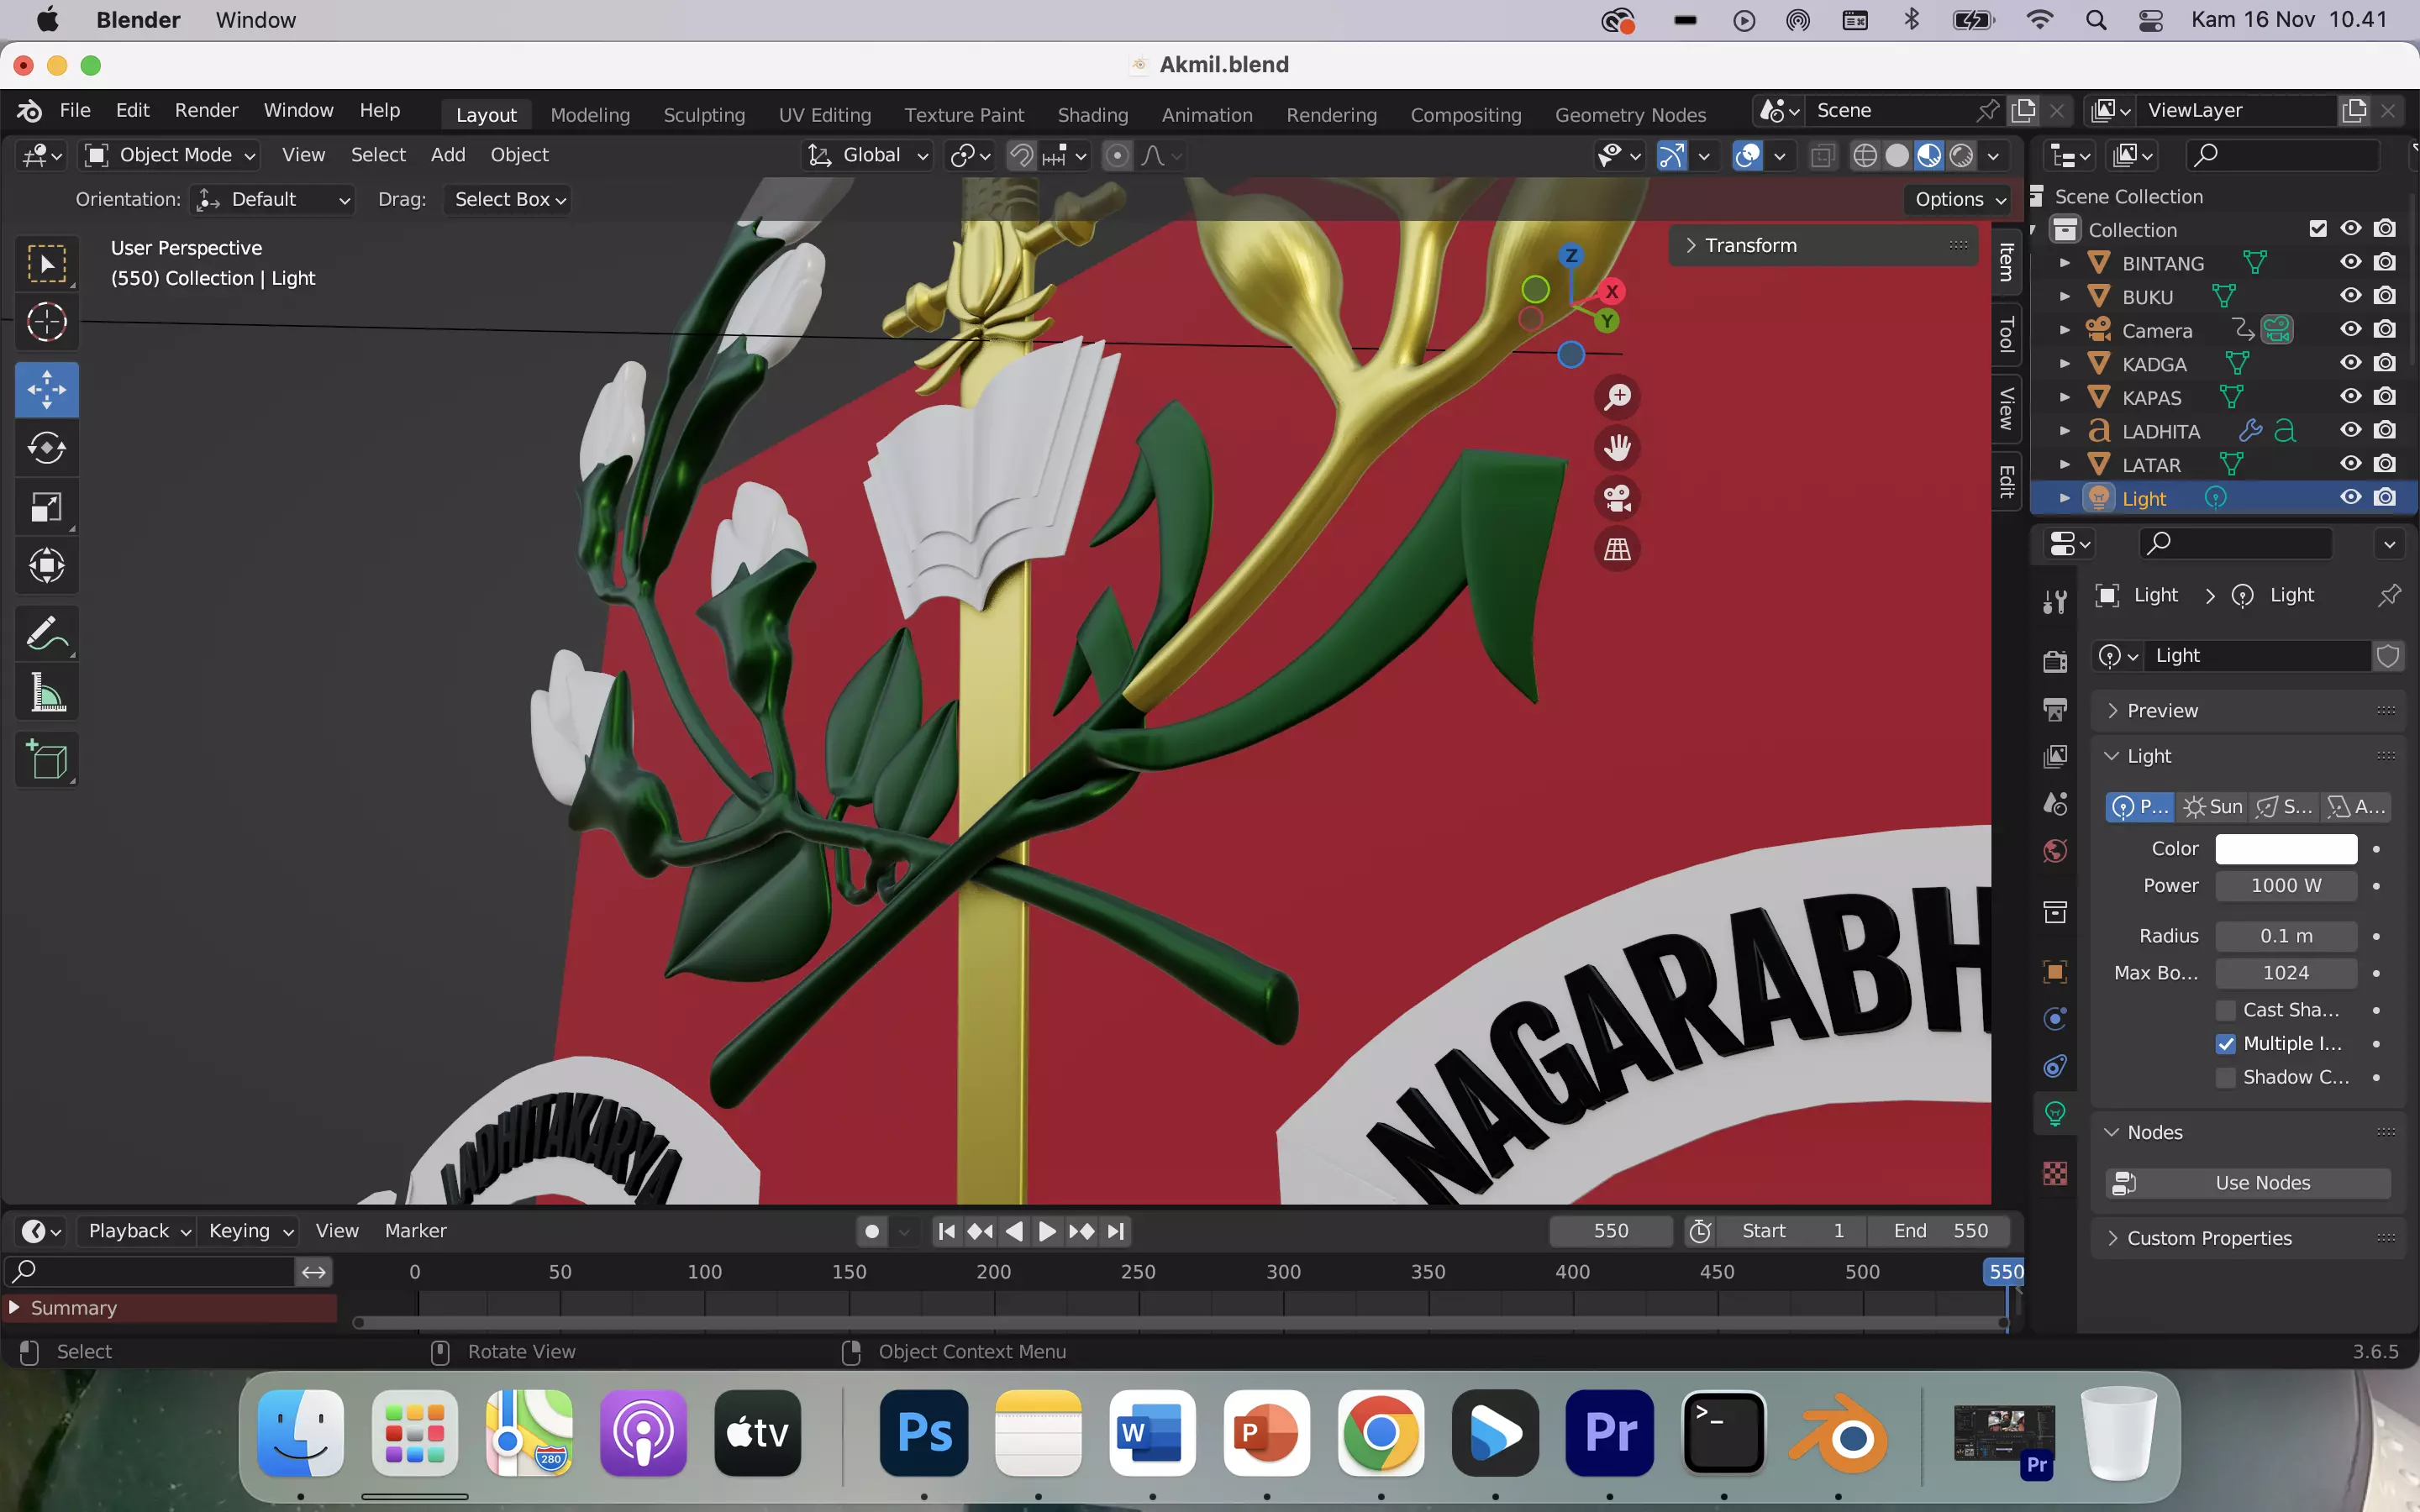2420x1512 pixels.
Task: Activate the Scale tool
Action: [46, 507]
